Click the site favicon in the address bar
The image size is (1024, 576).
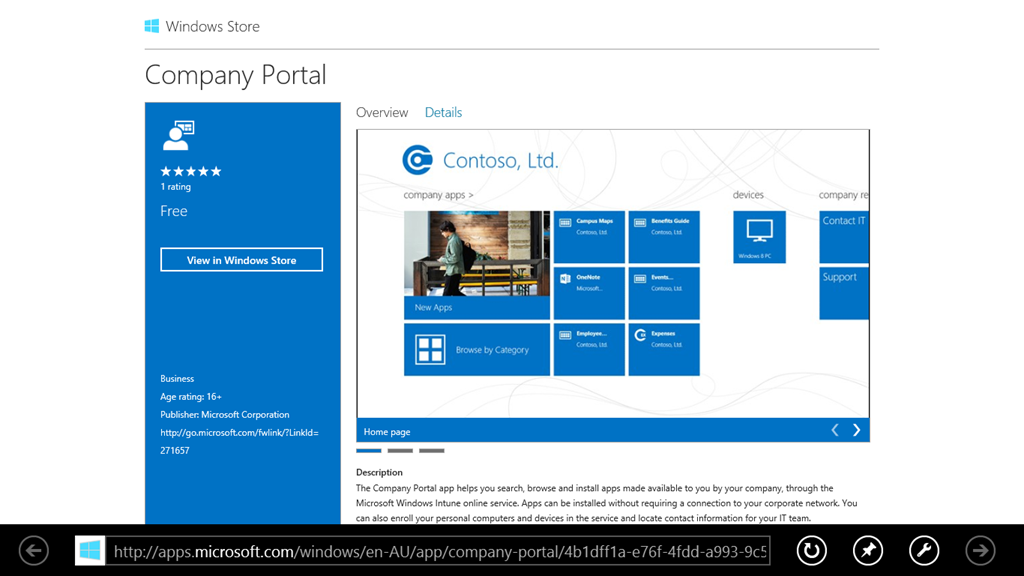(91, 551)
